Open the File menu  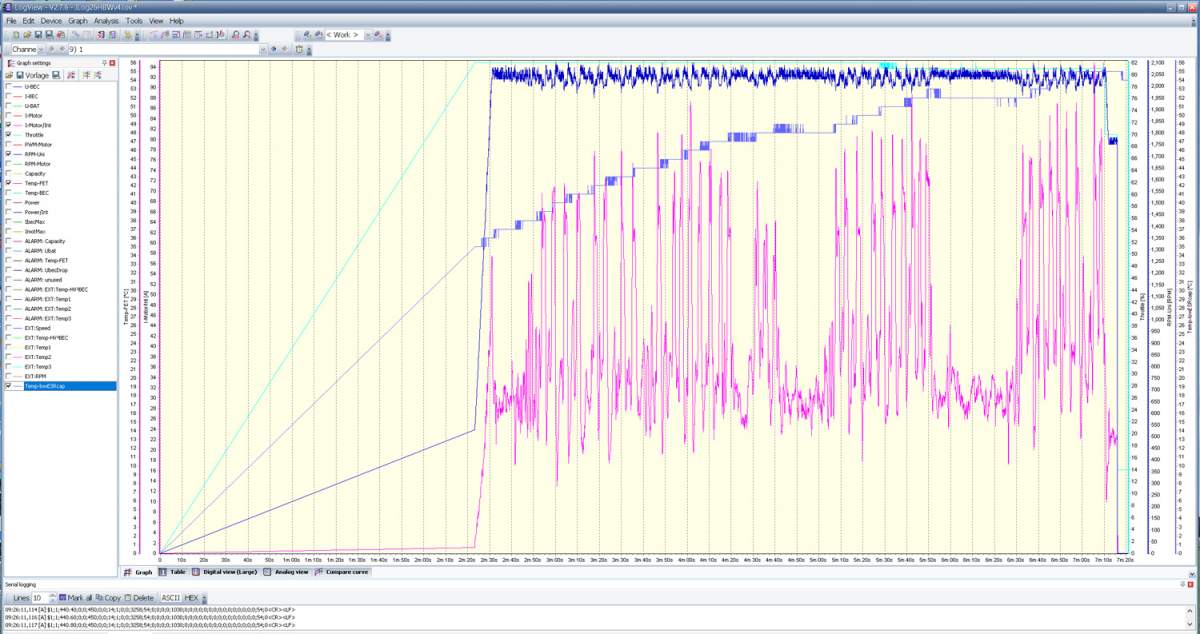click(x=11, y=20)
